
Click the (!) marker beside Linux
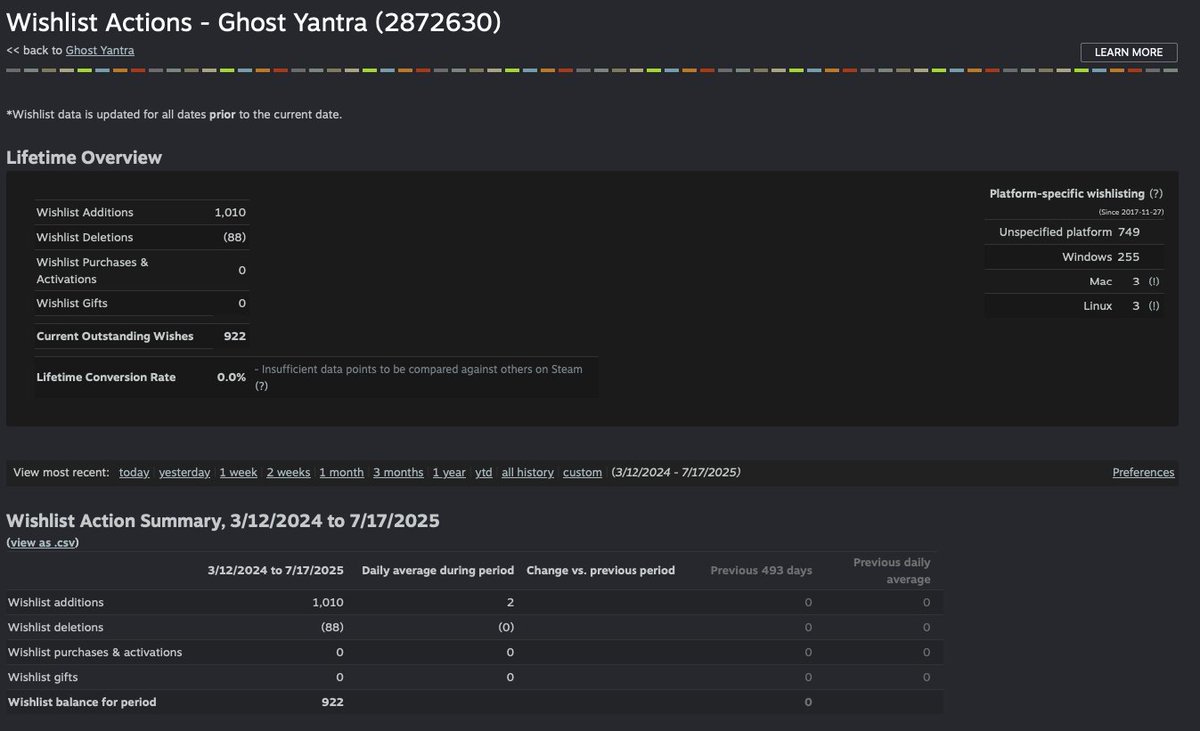pyautogui.click(x=1154, y=306)
